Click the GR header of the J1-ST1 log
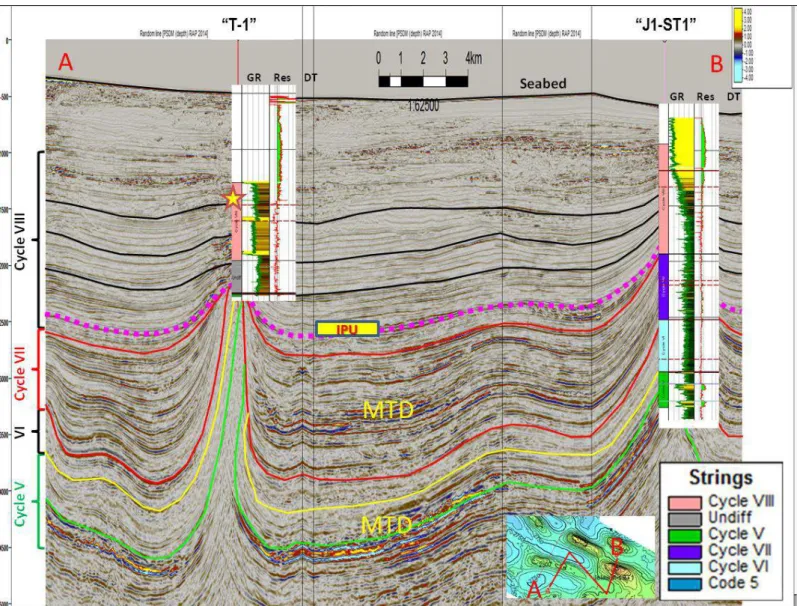Image resolution: width=797 pixels, height=606 pixels. (x=677, y=96)
